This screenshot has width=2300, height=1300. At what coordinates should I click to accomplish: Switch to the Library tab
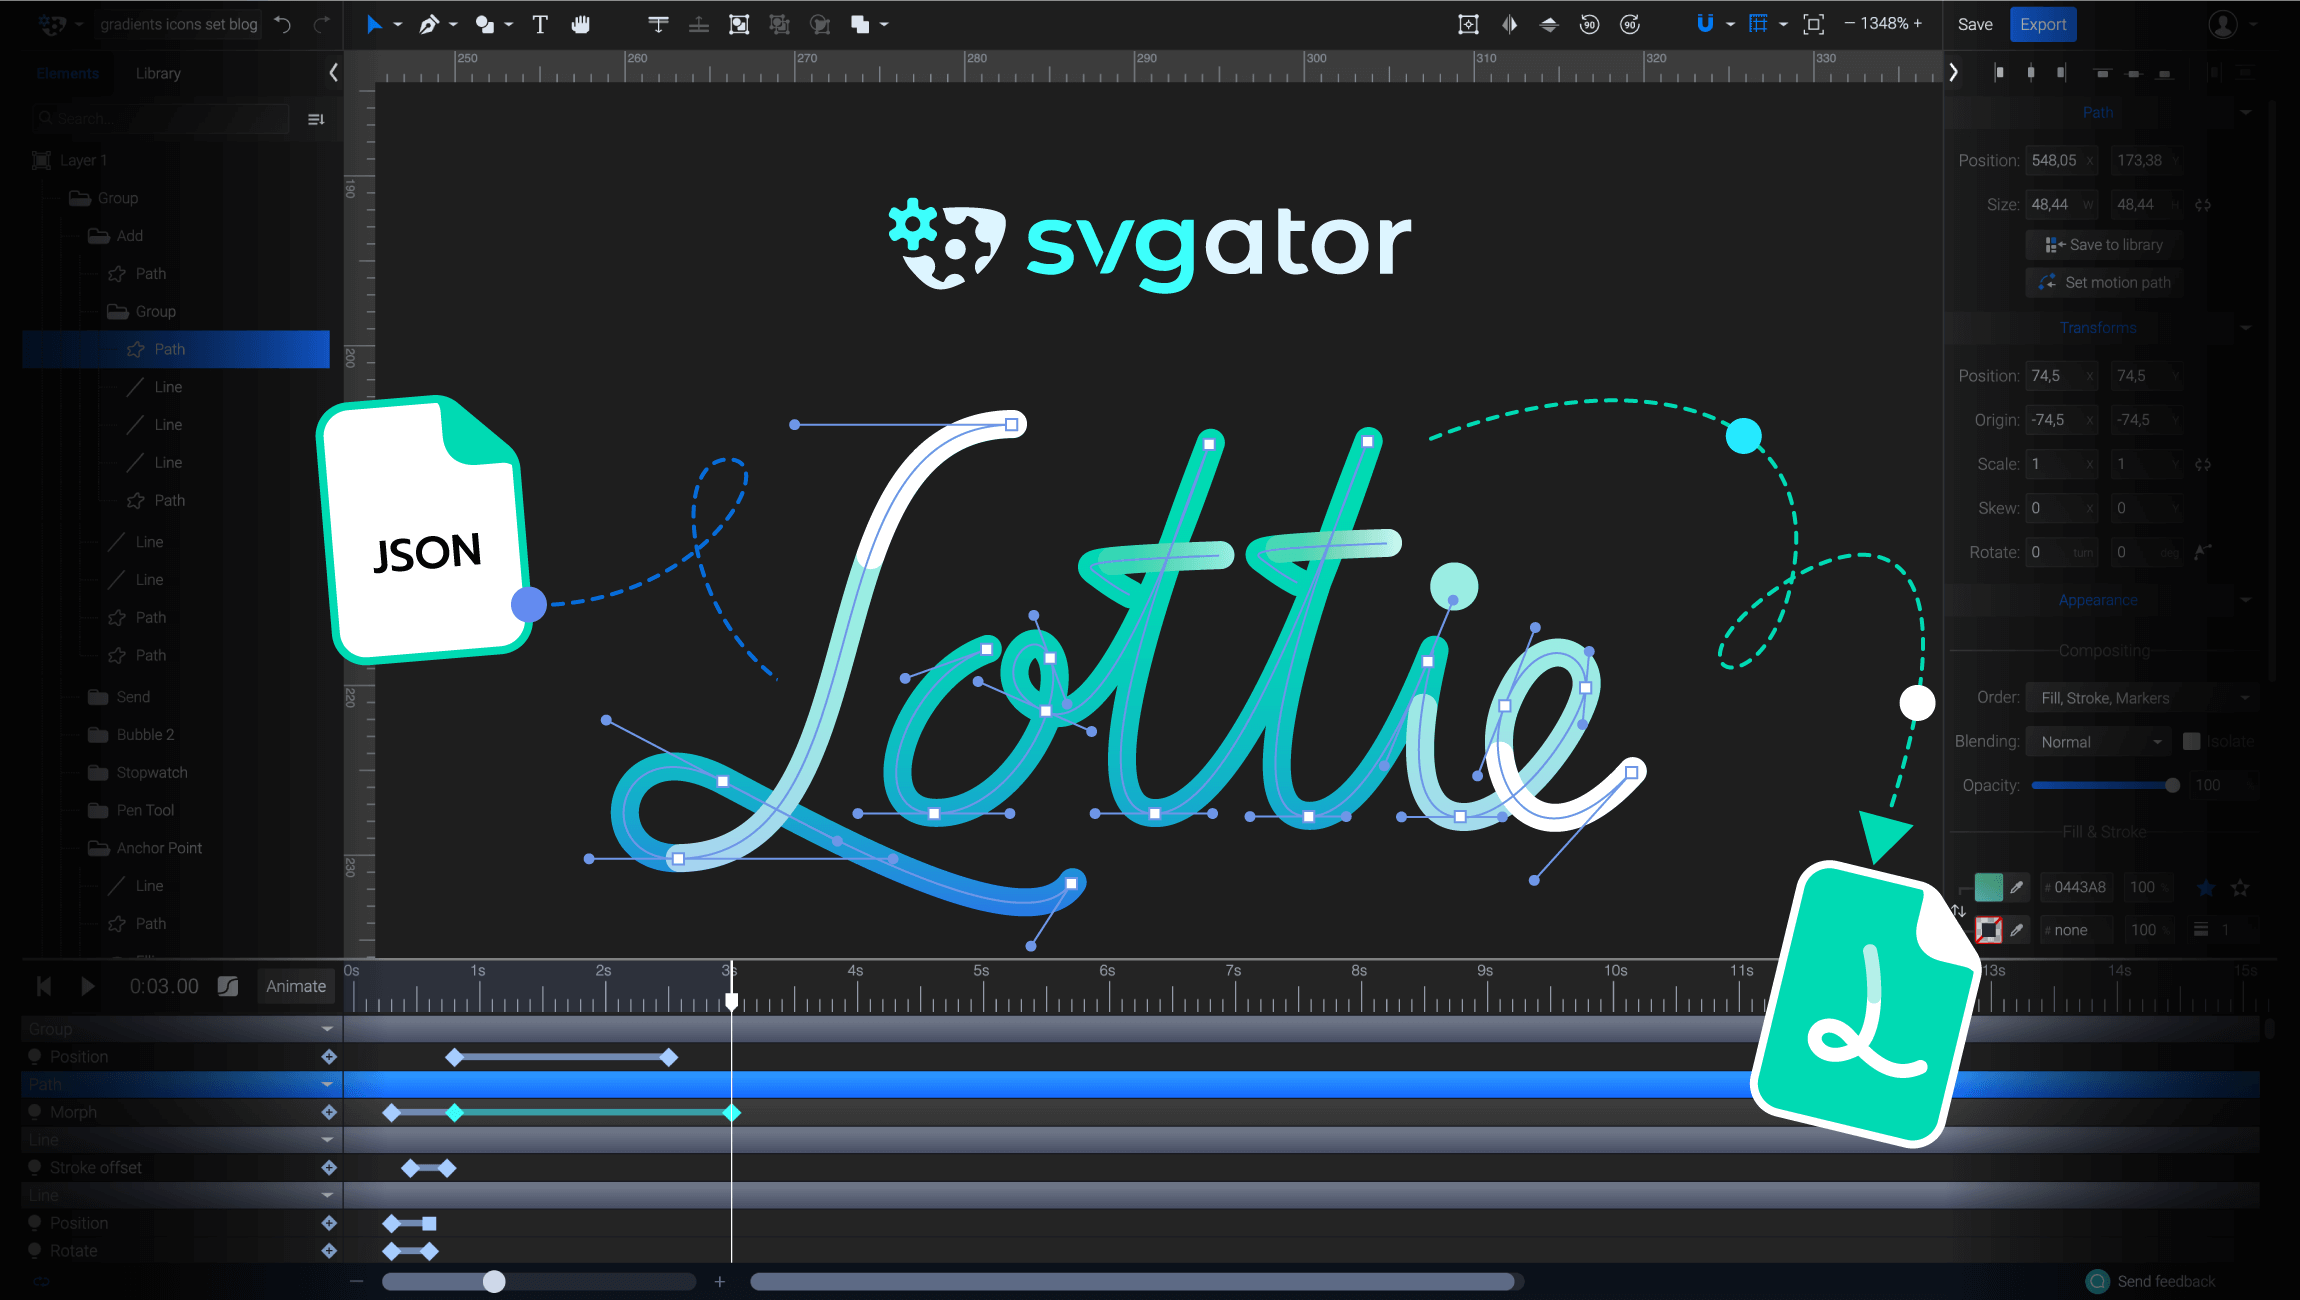click(158, 73)
